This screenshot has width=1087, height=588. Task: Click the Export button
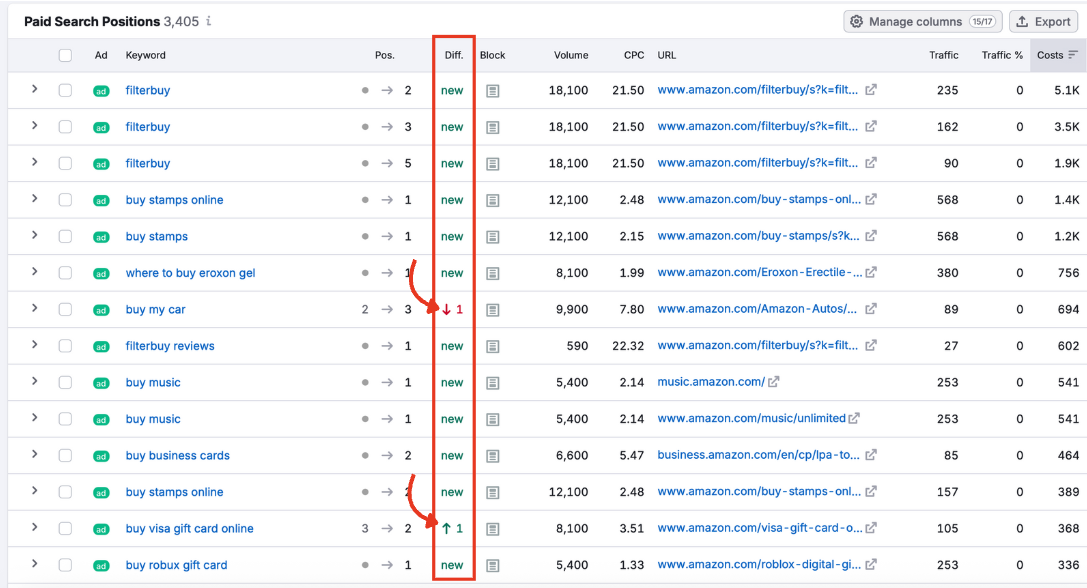click(x=1043, y=21)
